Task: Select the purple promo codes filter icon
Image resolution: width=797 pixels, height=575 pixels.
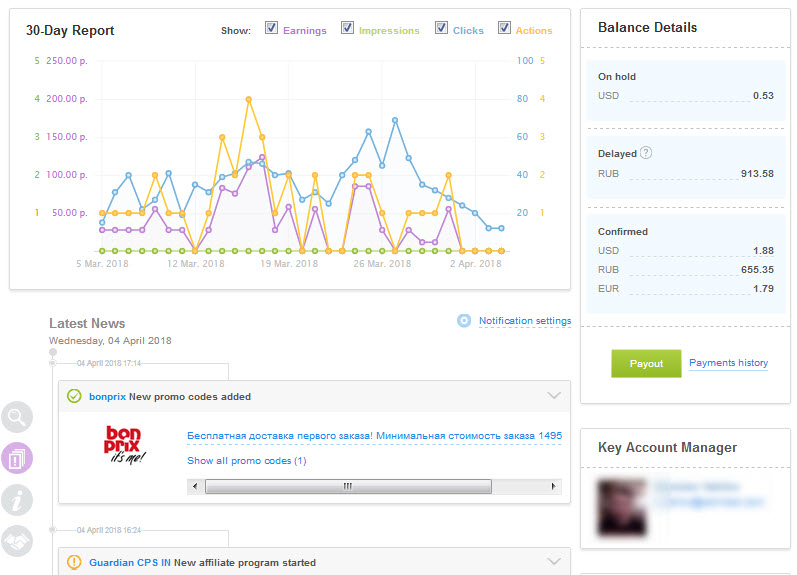Action: [17, 459]
